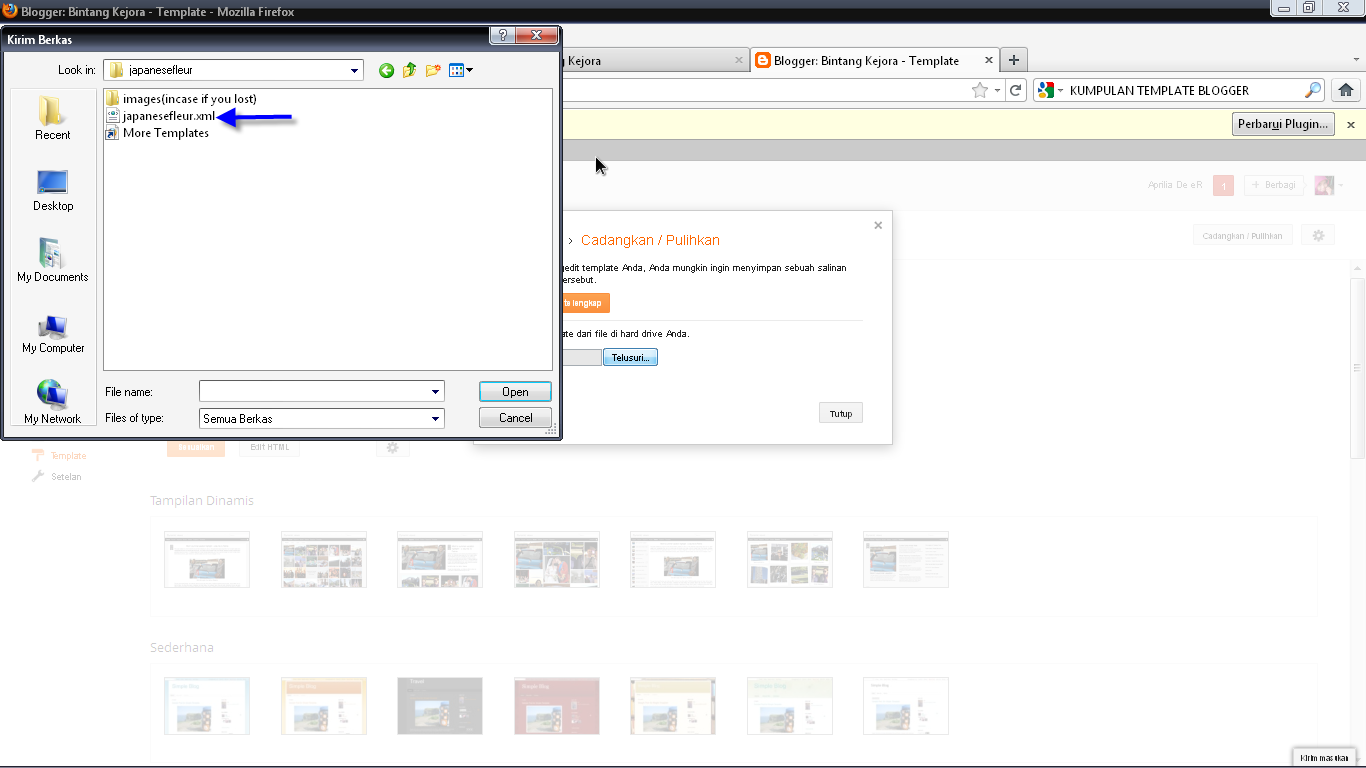This screenshot has width=1366, height=768.
Task: Cancel the Kirim Berkas dialog
Action: tap(515, 418)
